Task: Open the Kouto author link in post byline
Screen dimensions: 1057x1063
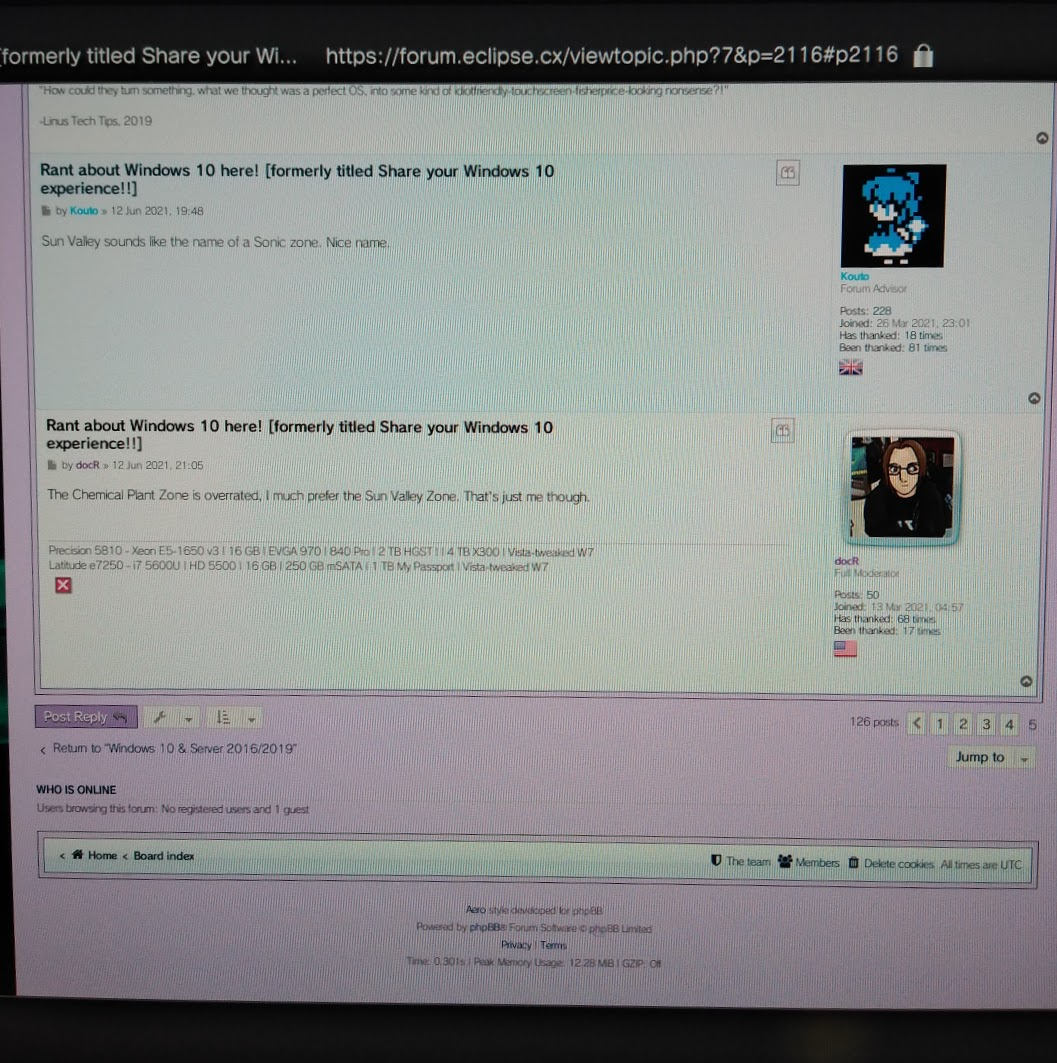Action: 84,211
